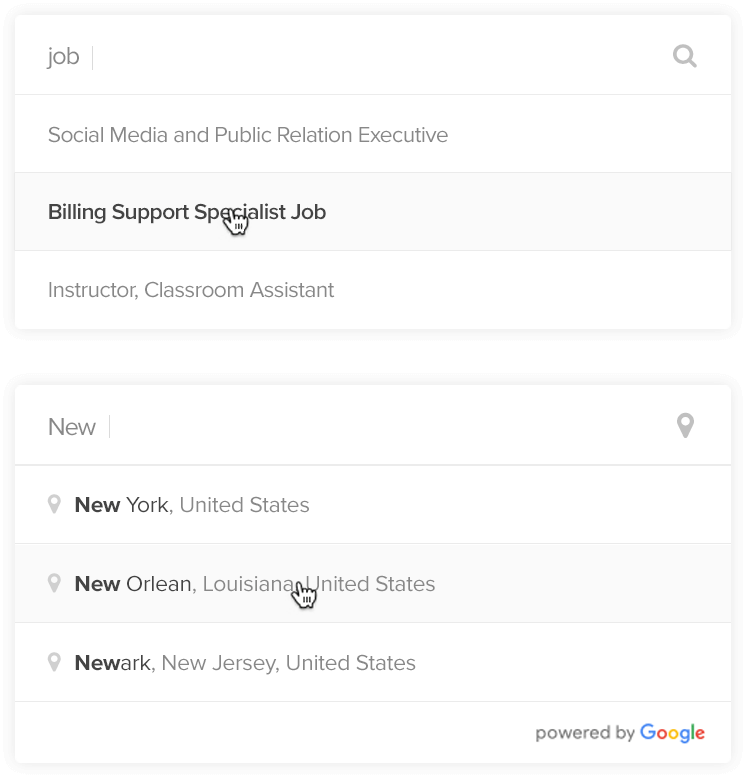The height and width of the screenshot is (778, 746).
Task: Choose New Orlean, Louisiana, United States
Action: (x=255, y=584)
